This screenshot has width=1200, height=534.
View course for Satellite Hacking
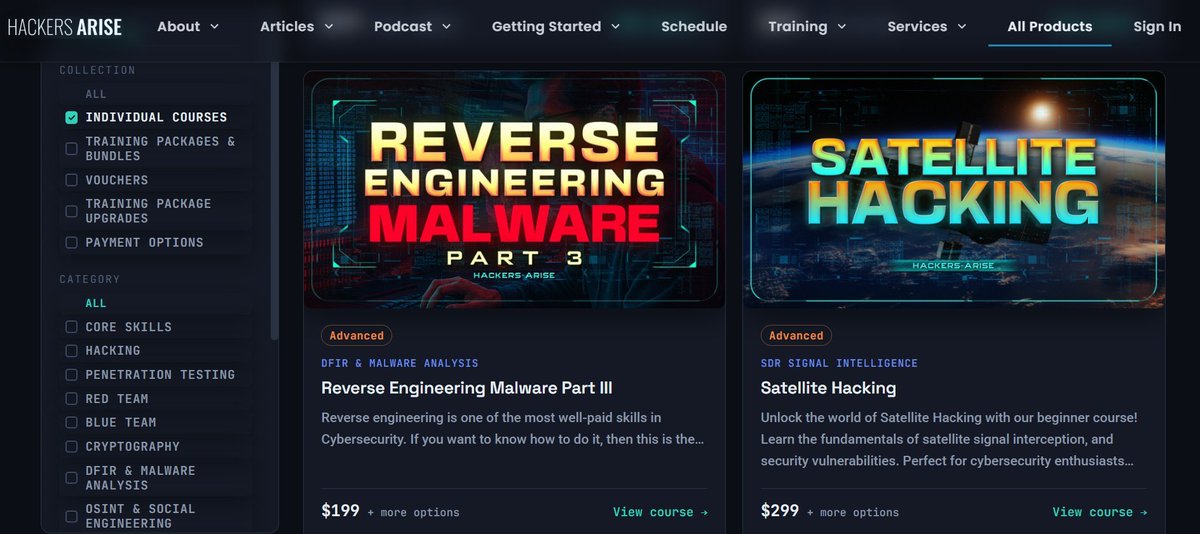click(1100, 512)
